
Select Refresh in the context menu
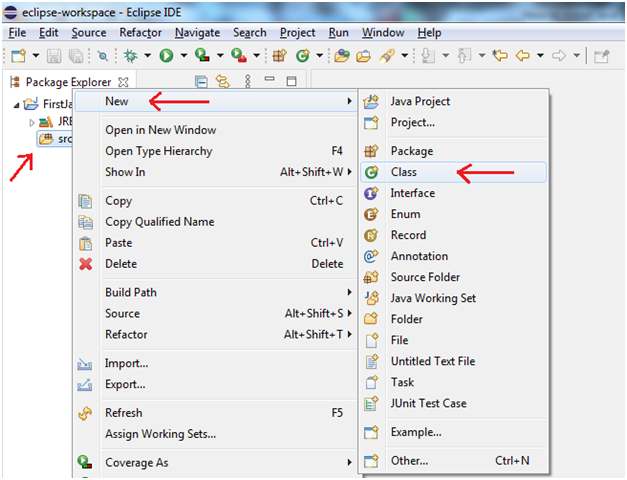pyautogui.click(x=216, y=413)
